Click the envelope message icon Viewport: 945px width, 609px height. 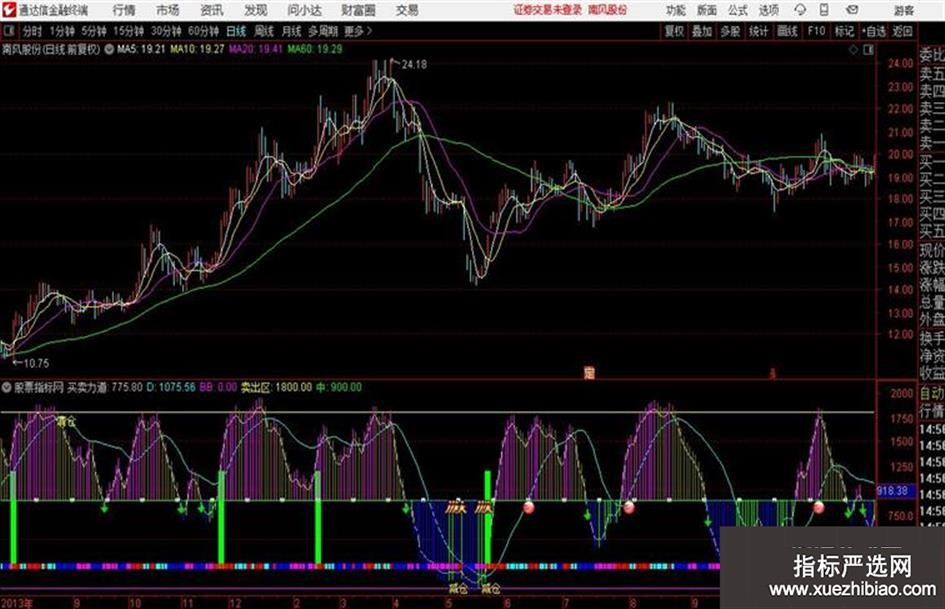[x=852, y=10]
